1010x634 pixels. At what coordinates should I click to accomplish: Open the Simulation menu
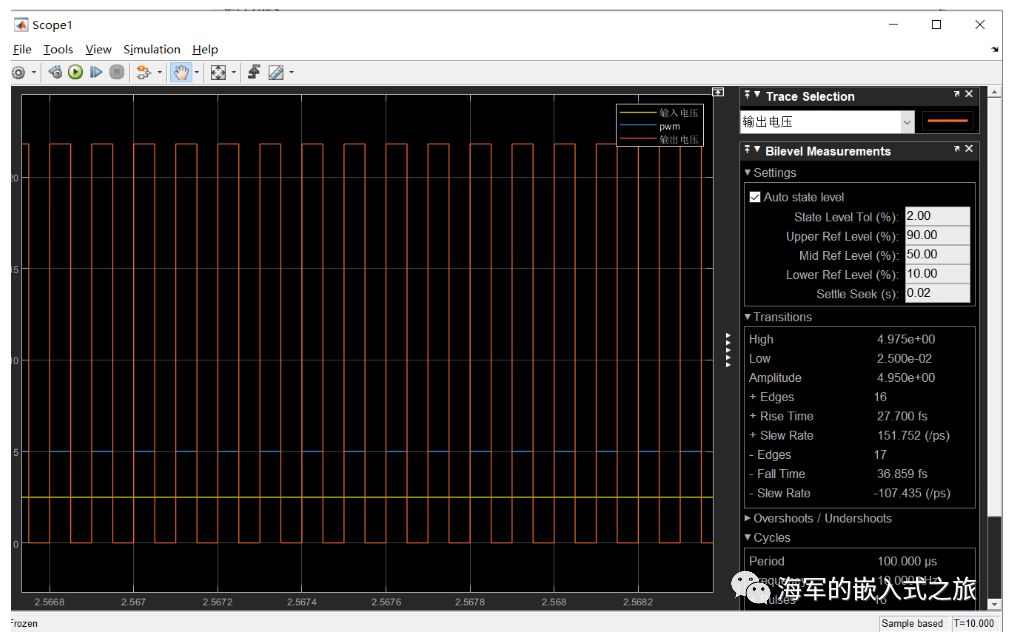pyautogui.click(x=152, y=49)
